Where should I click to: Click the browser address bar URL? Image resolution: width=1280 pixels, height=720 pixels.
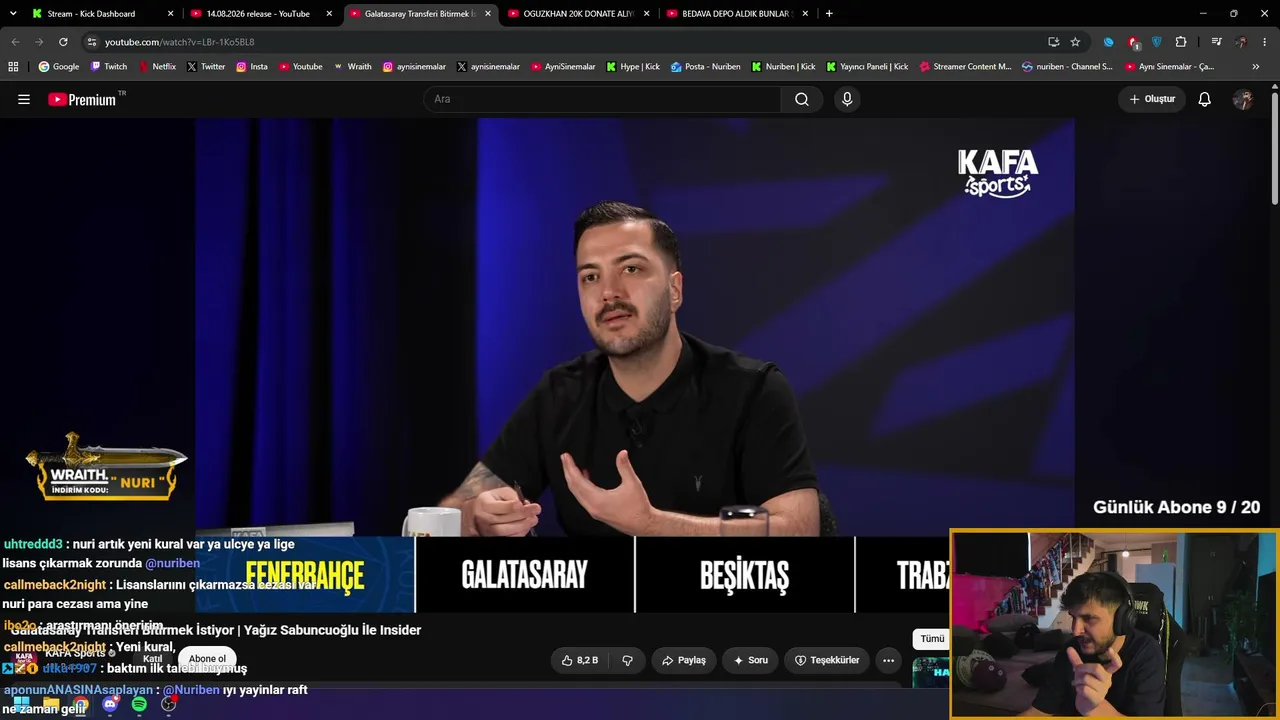180,42
